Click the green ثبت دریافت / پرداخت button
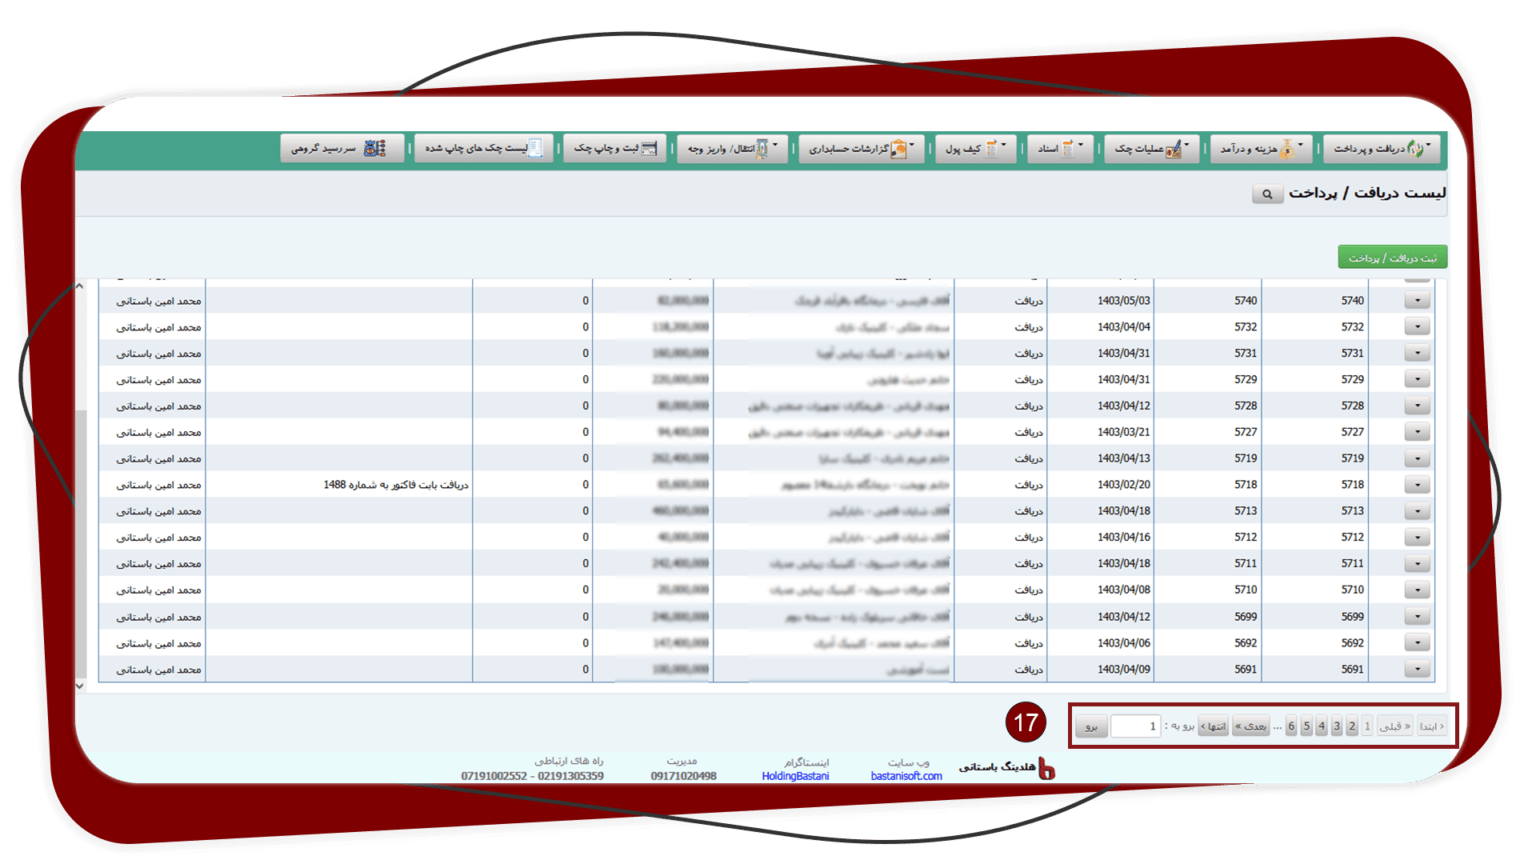 pyautogui.click(x=1392, y=258)
